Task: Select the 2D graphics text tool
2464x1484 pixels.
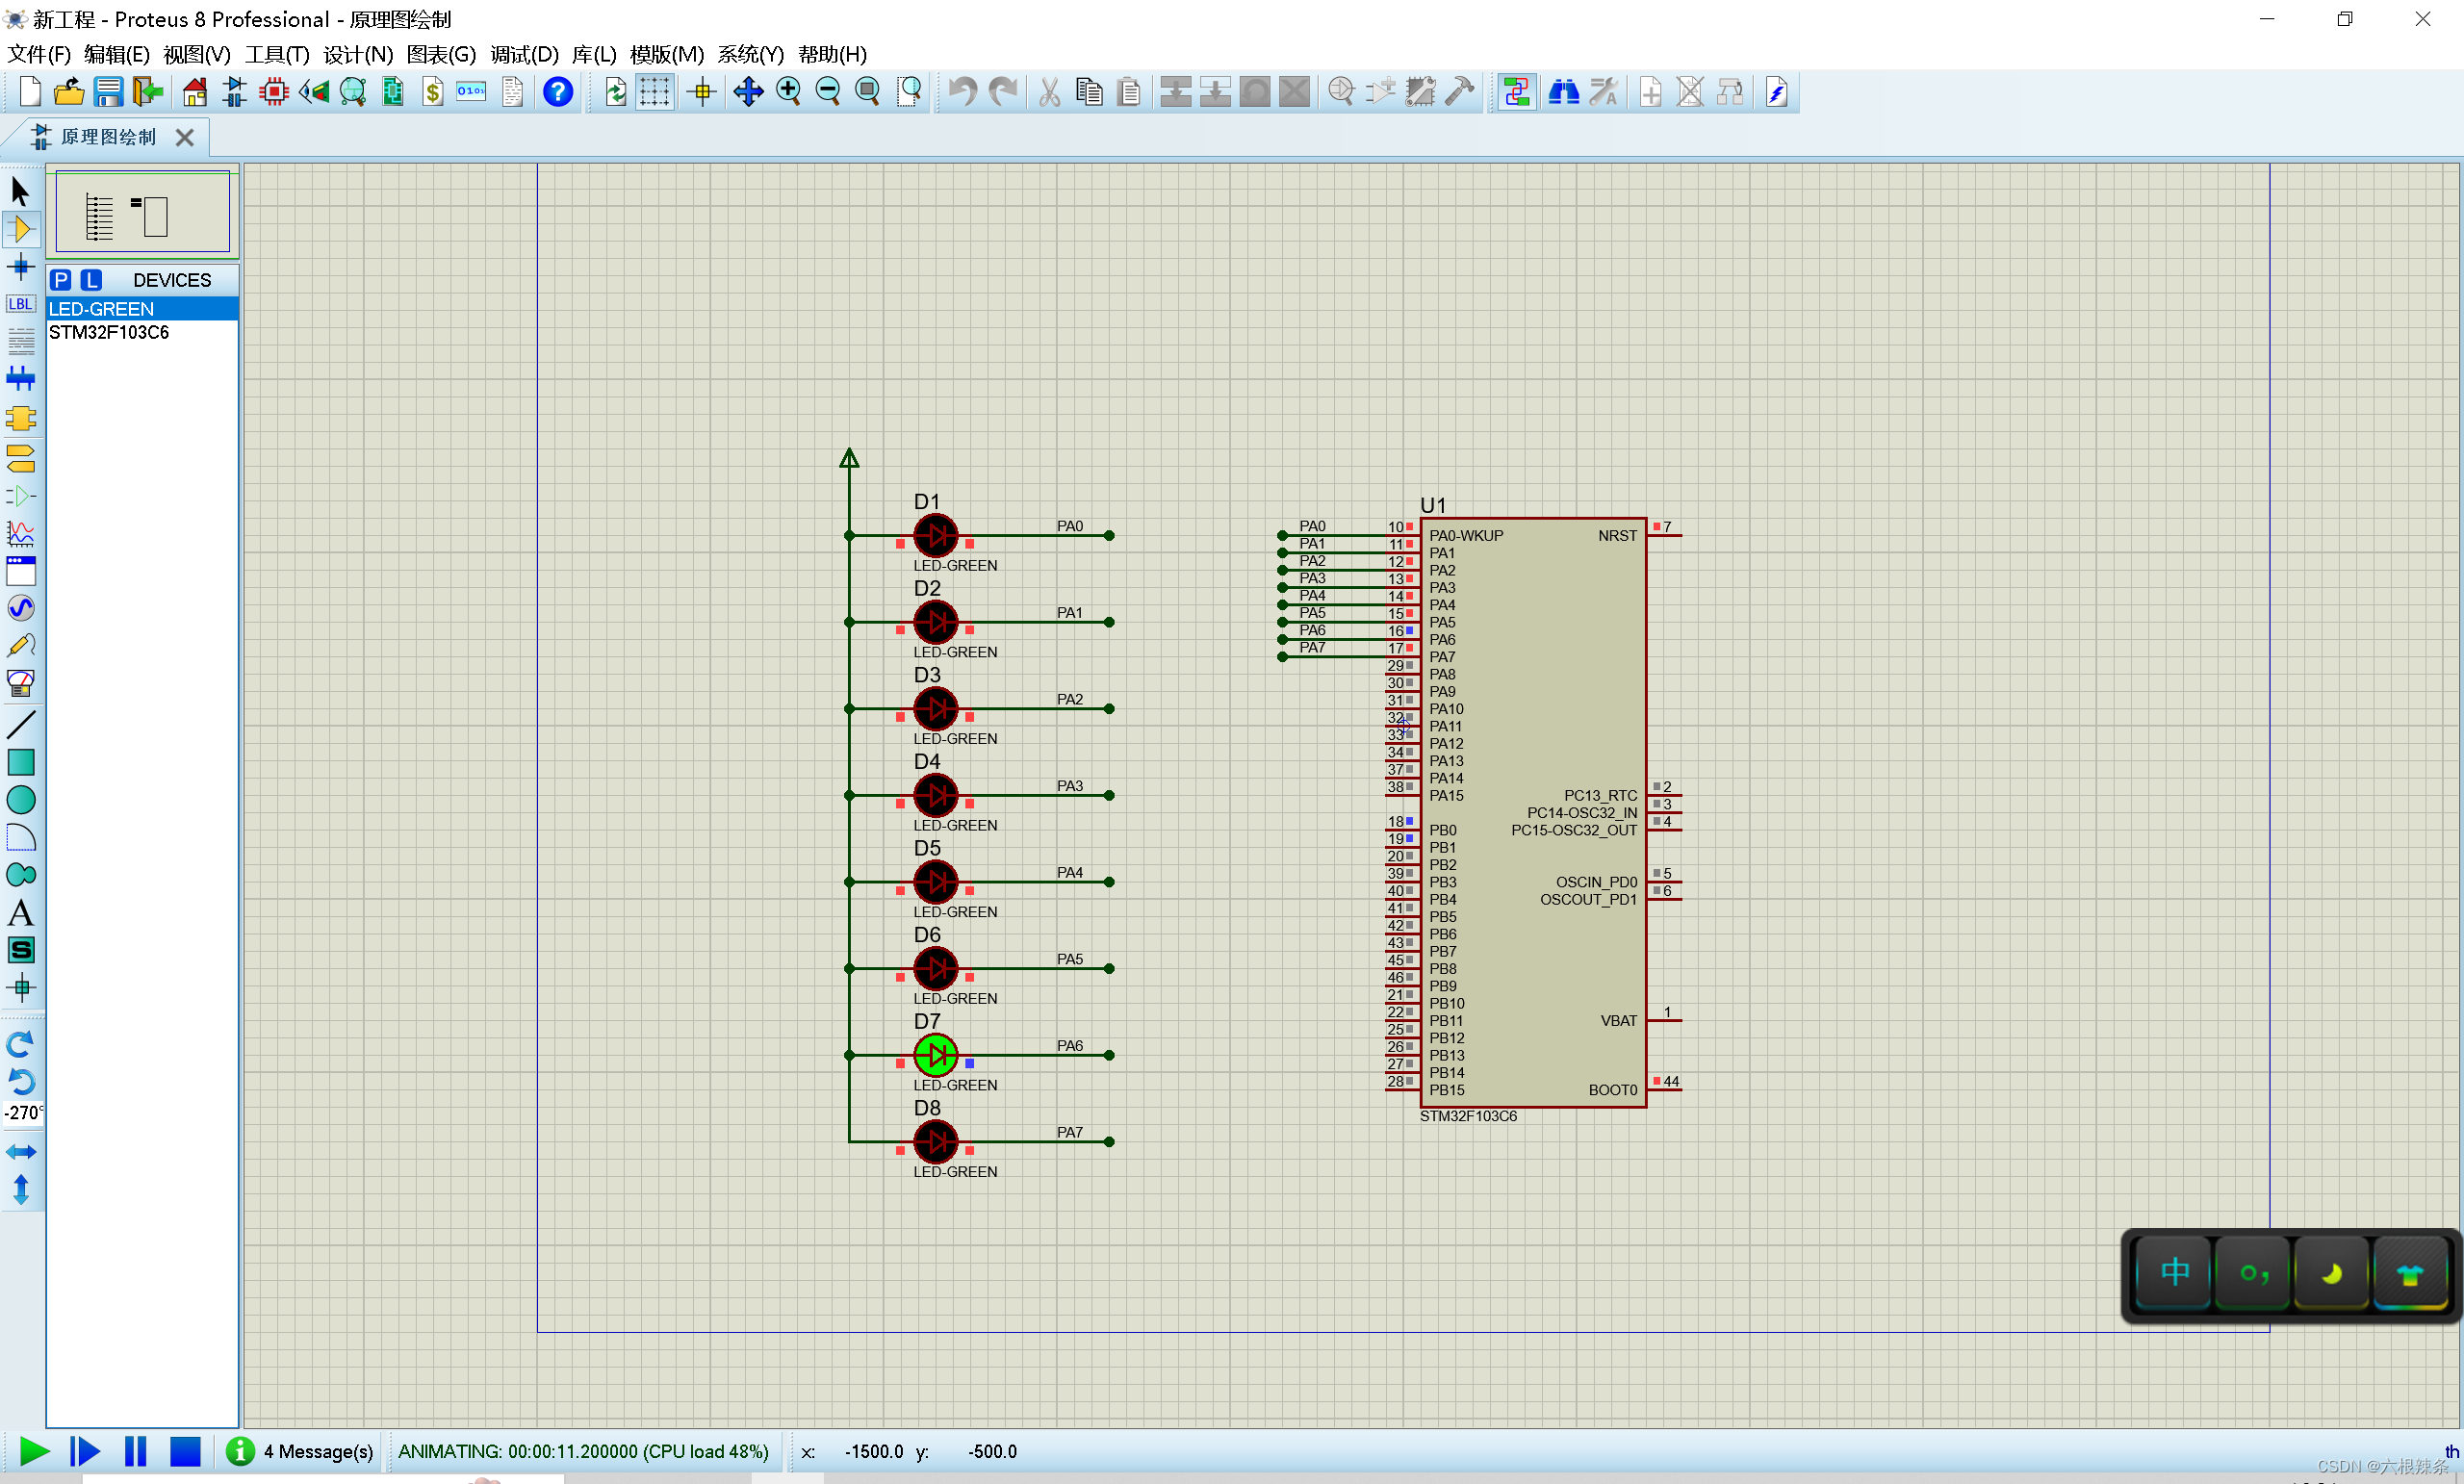Action: click(21, 912)
